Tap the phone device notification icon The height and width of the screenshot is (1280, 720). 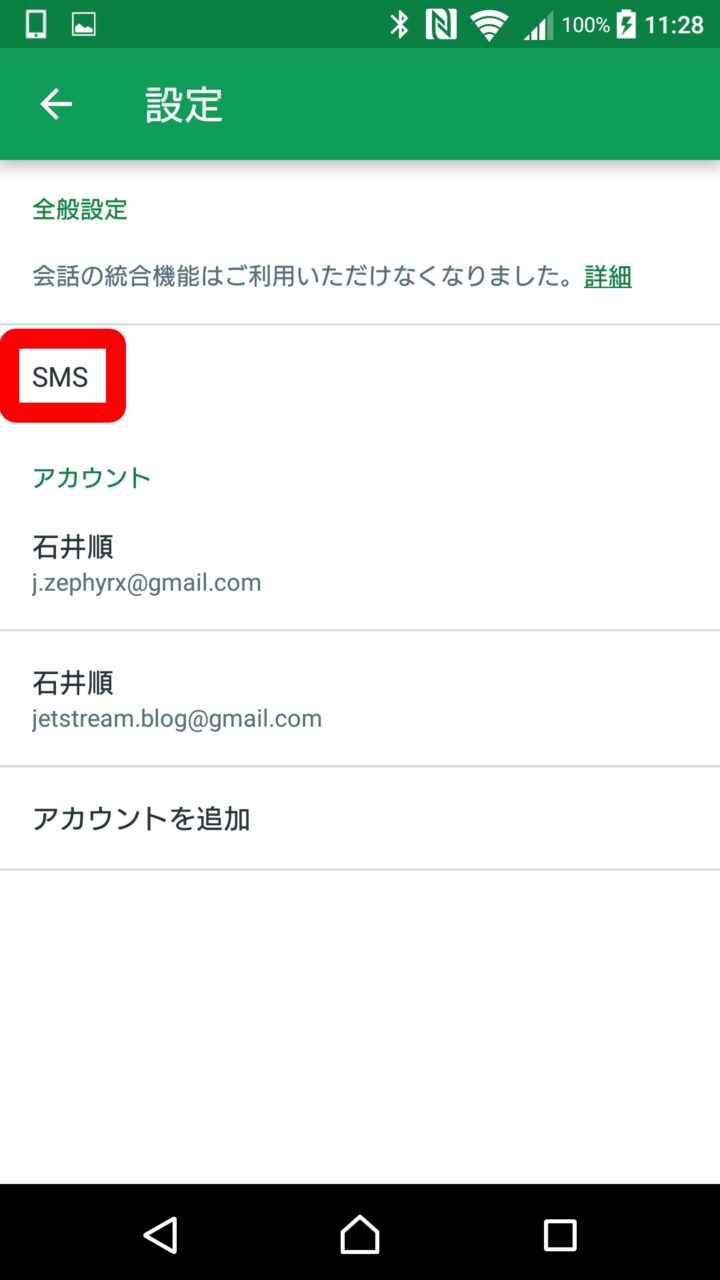click(x=36, y=25)
